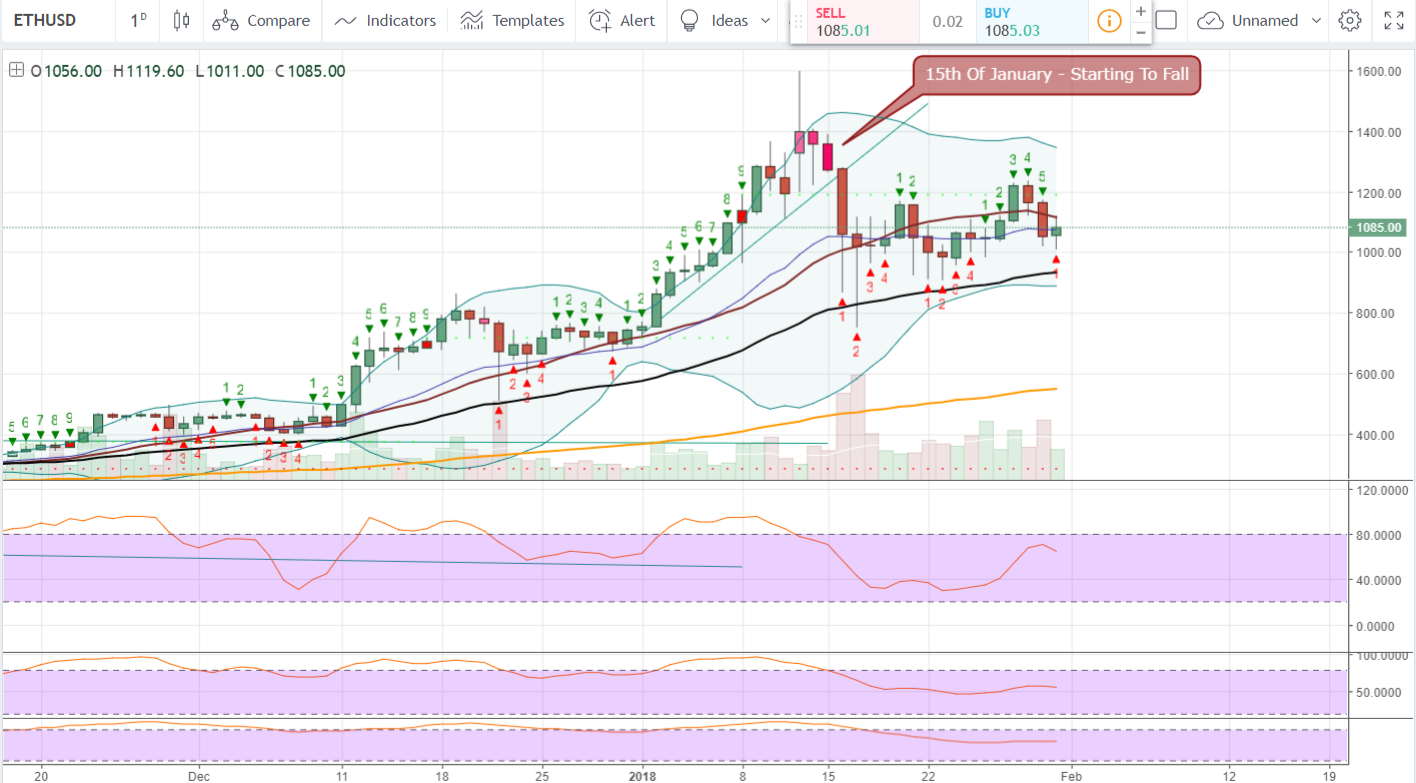The height and width of the screenshot is (783, 1416).
Task: Open the orange order info icon
Action: pyautogui.click(x=1109, y=21)
